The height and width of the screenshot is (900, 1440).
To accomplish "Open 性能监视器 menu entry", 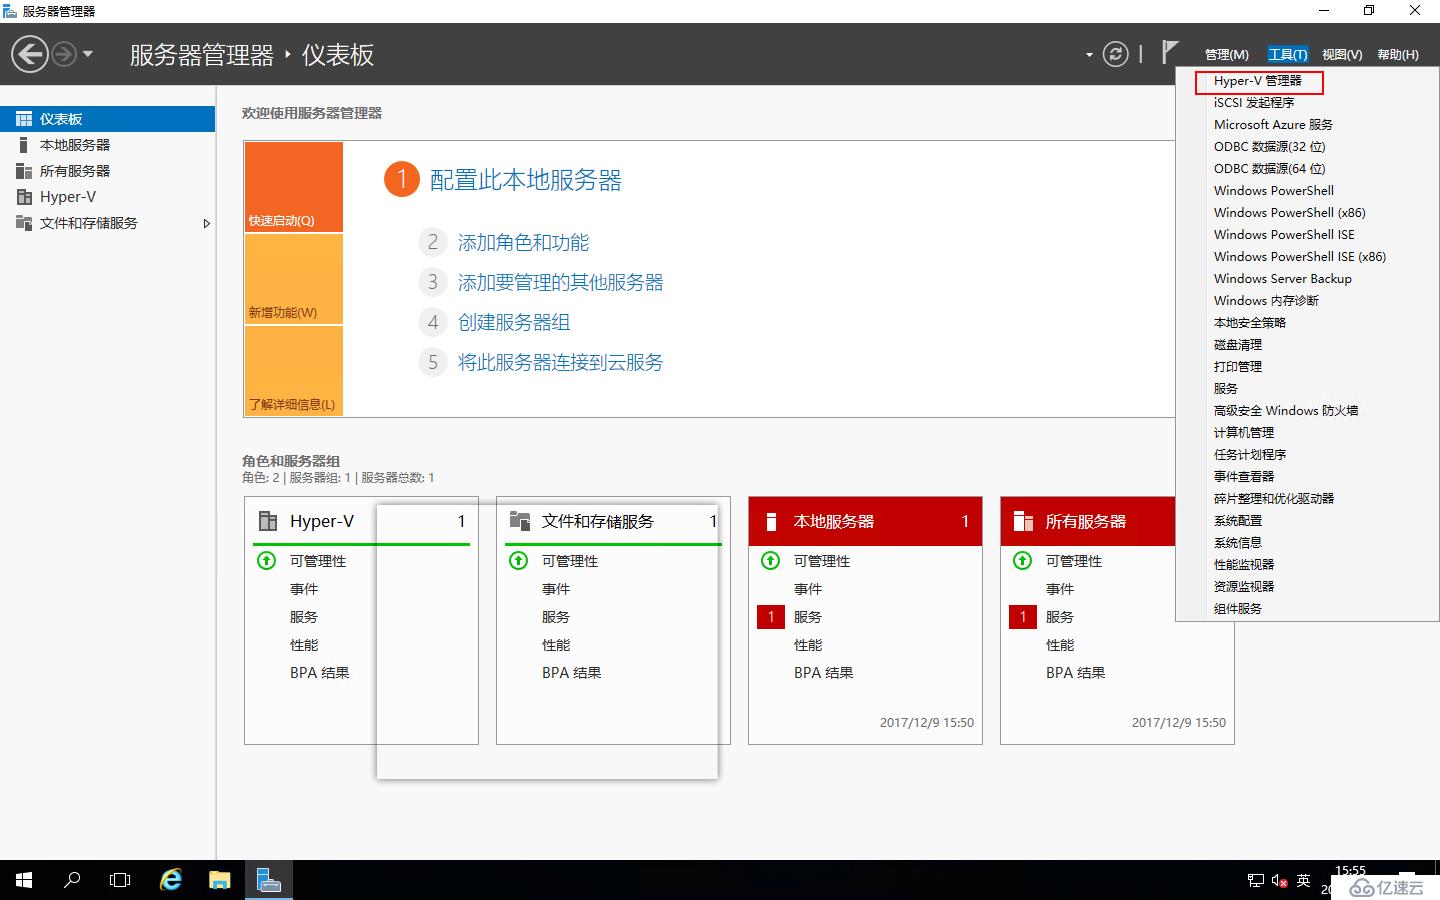I will point(1244,565).
